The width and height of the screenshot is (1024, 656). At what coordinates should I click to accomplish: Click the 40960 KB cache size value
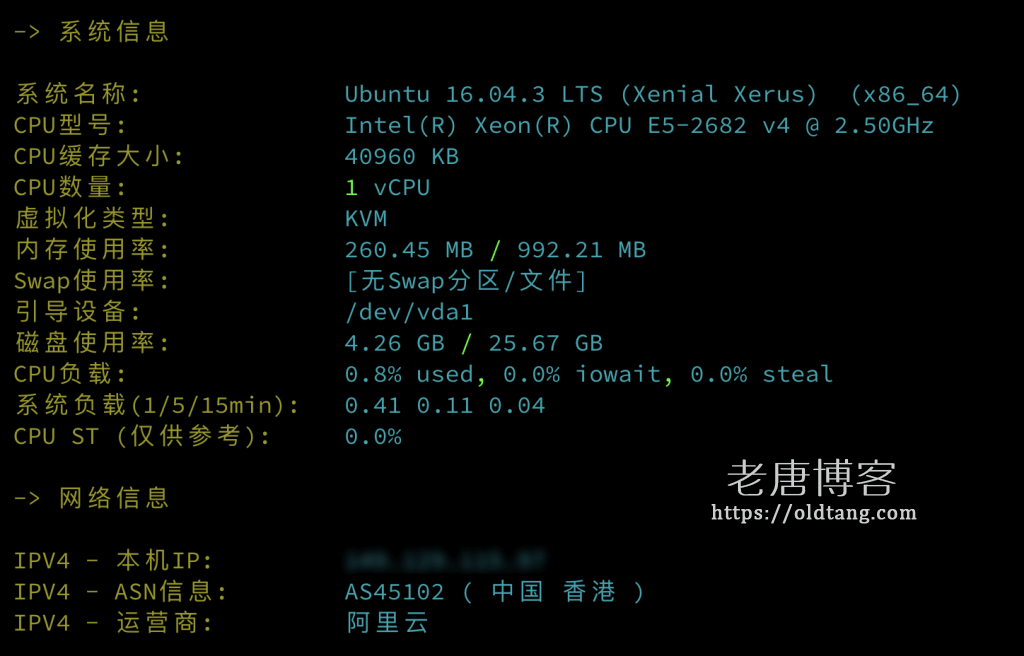click(401, 157)
